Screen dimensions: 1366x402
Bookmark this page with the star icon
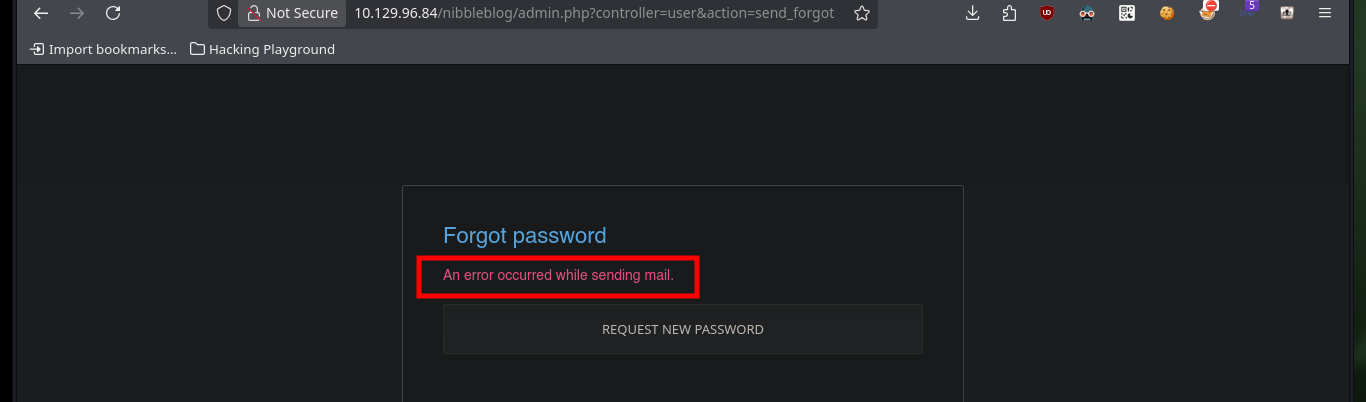pos(861,13)
